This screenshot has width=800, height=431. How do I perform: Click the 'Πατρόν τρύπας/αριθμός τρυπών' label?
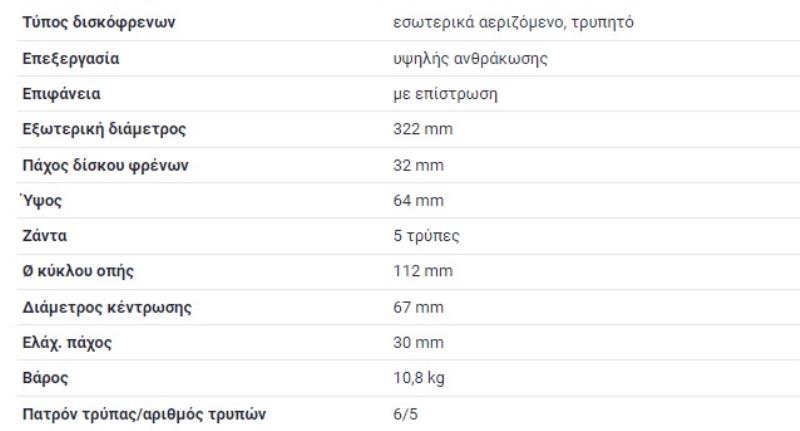[144, 414]
